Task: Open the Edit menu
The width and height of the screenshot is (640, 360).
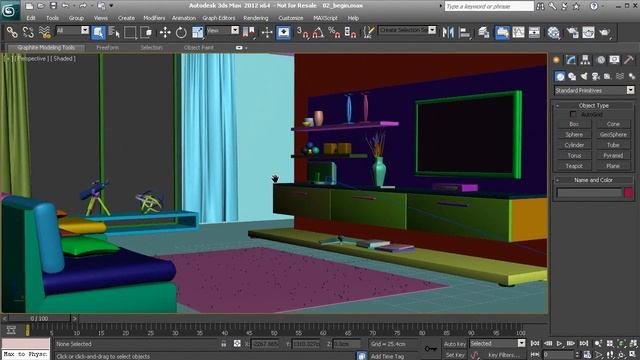Action: pyautogui.click(x=31, y=18)
